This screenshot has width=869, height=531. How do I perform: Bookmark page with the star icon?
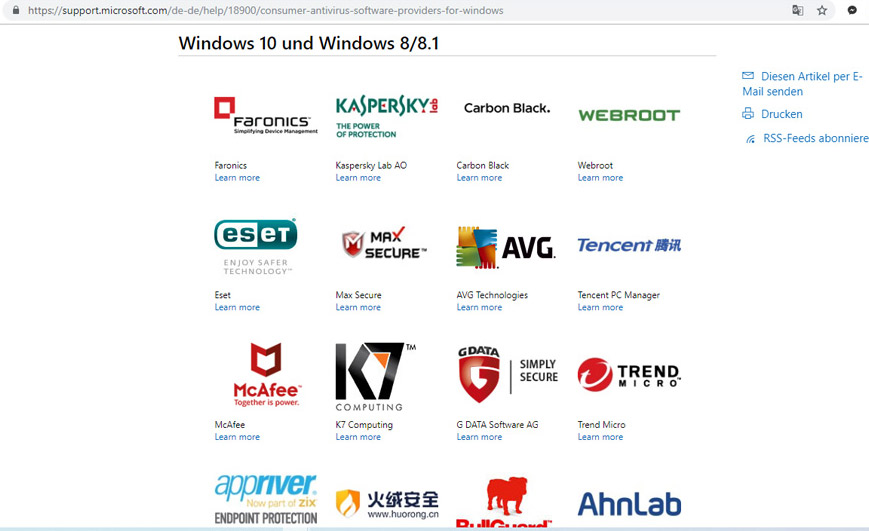822,10
